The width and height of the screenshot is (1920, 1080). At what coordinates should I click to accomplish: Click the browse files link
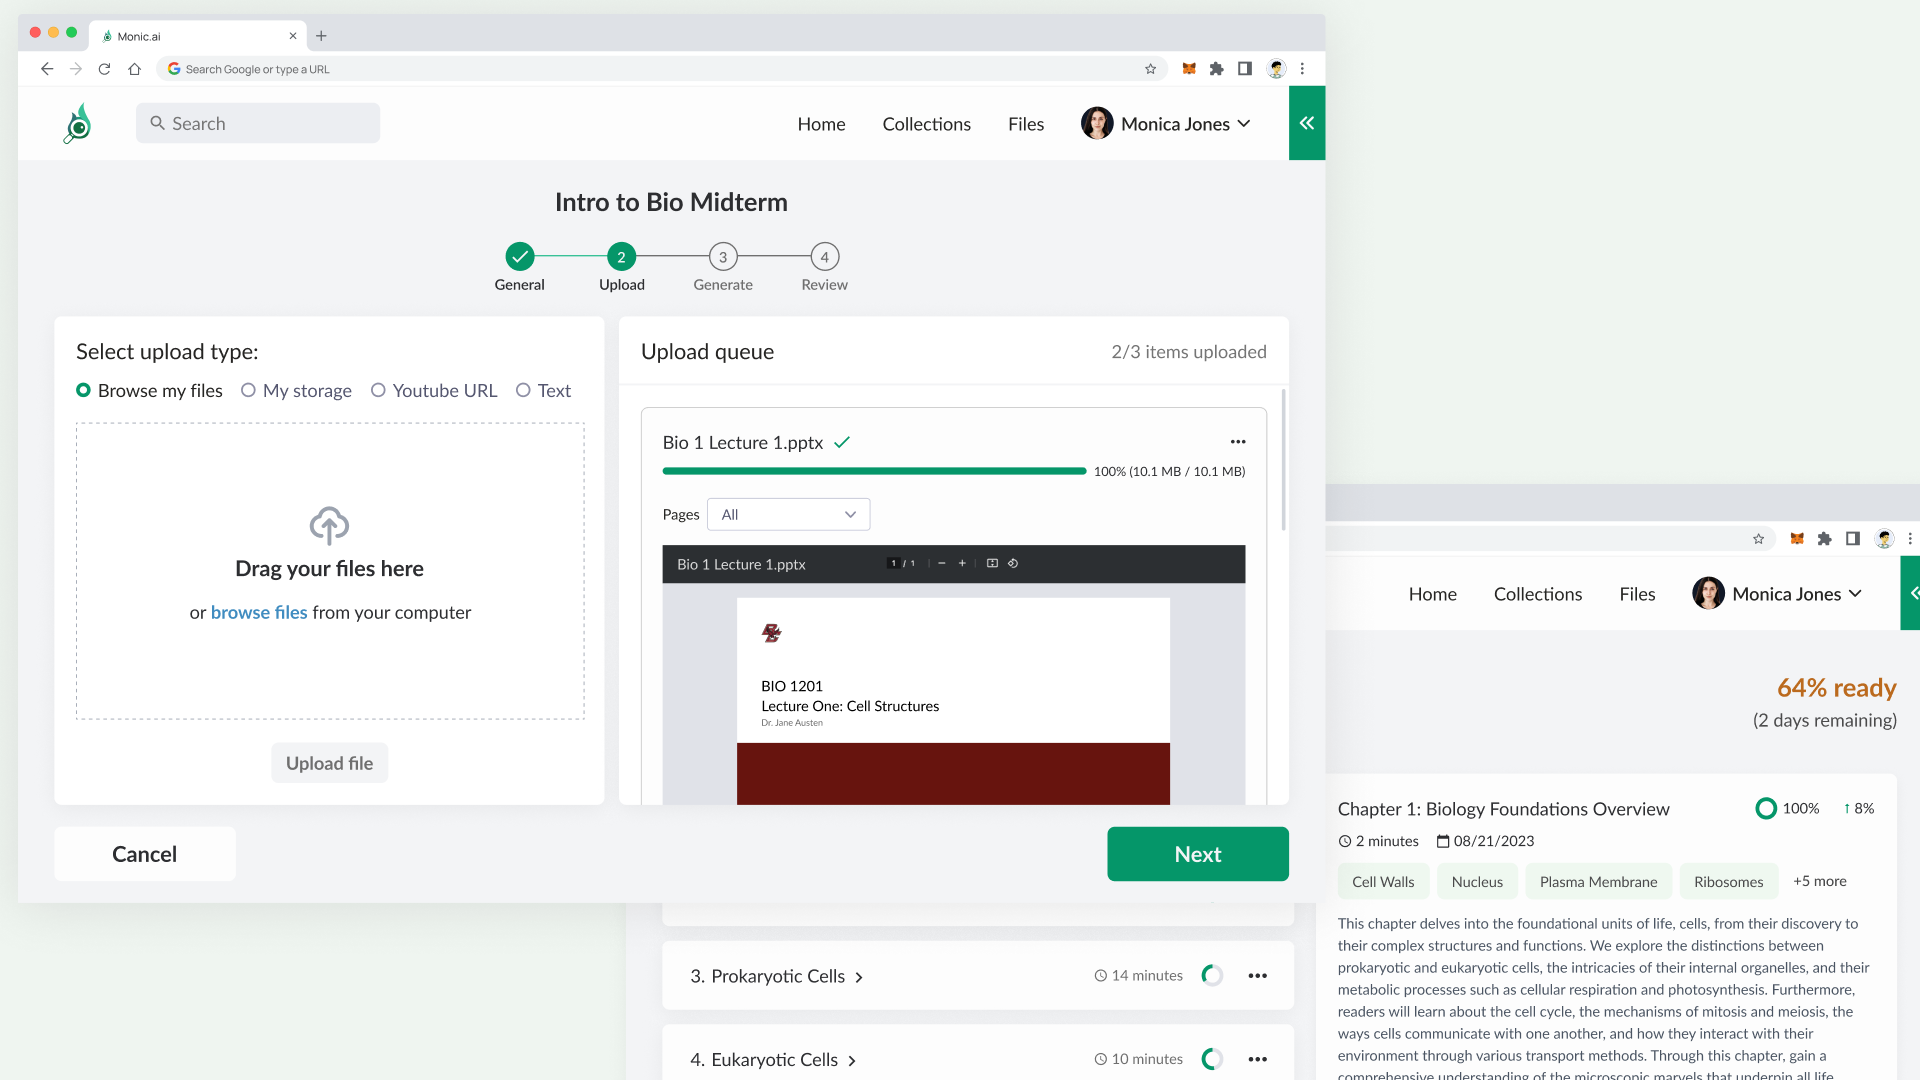pyautogui.click(x=259, y=613)
